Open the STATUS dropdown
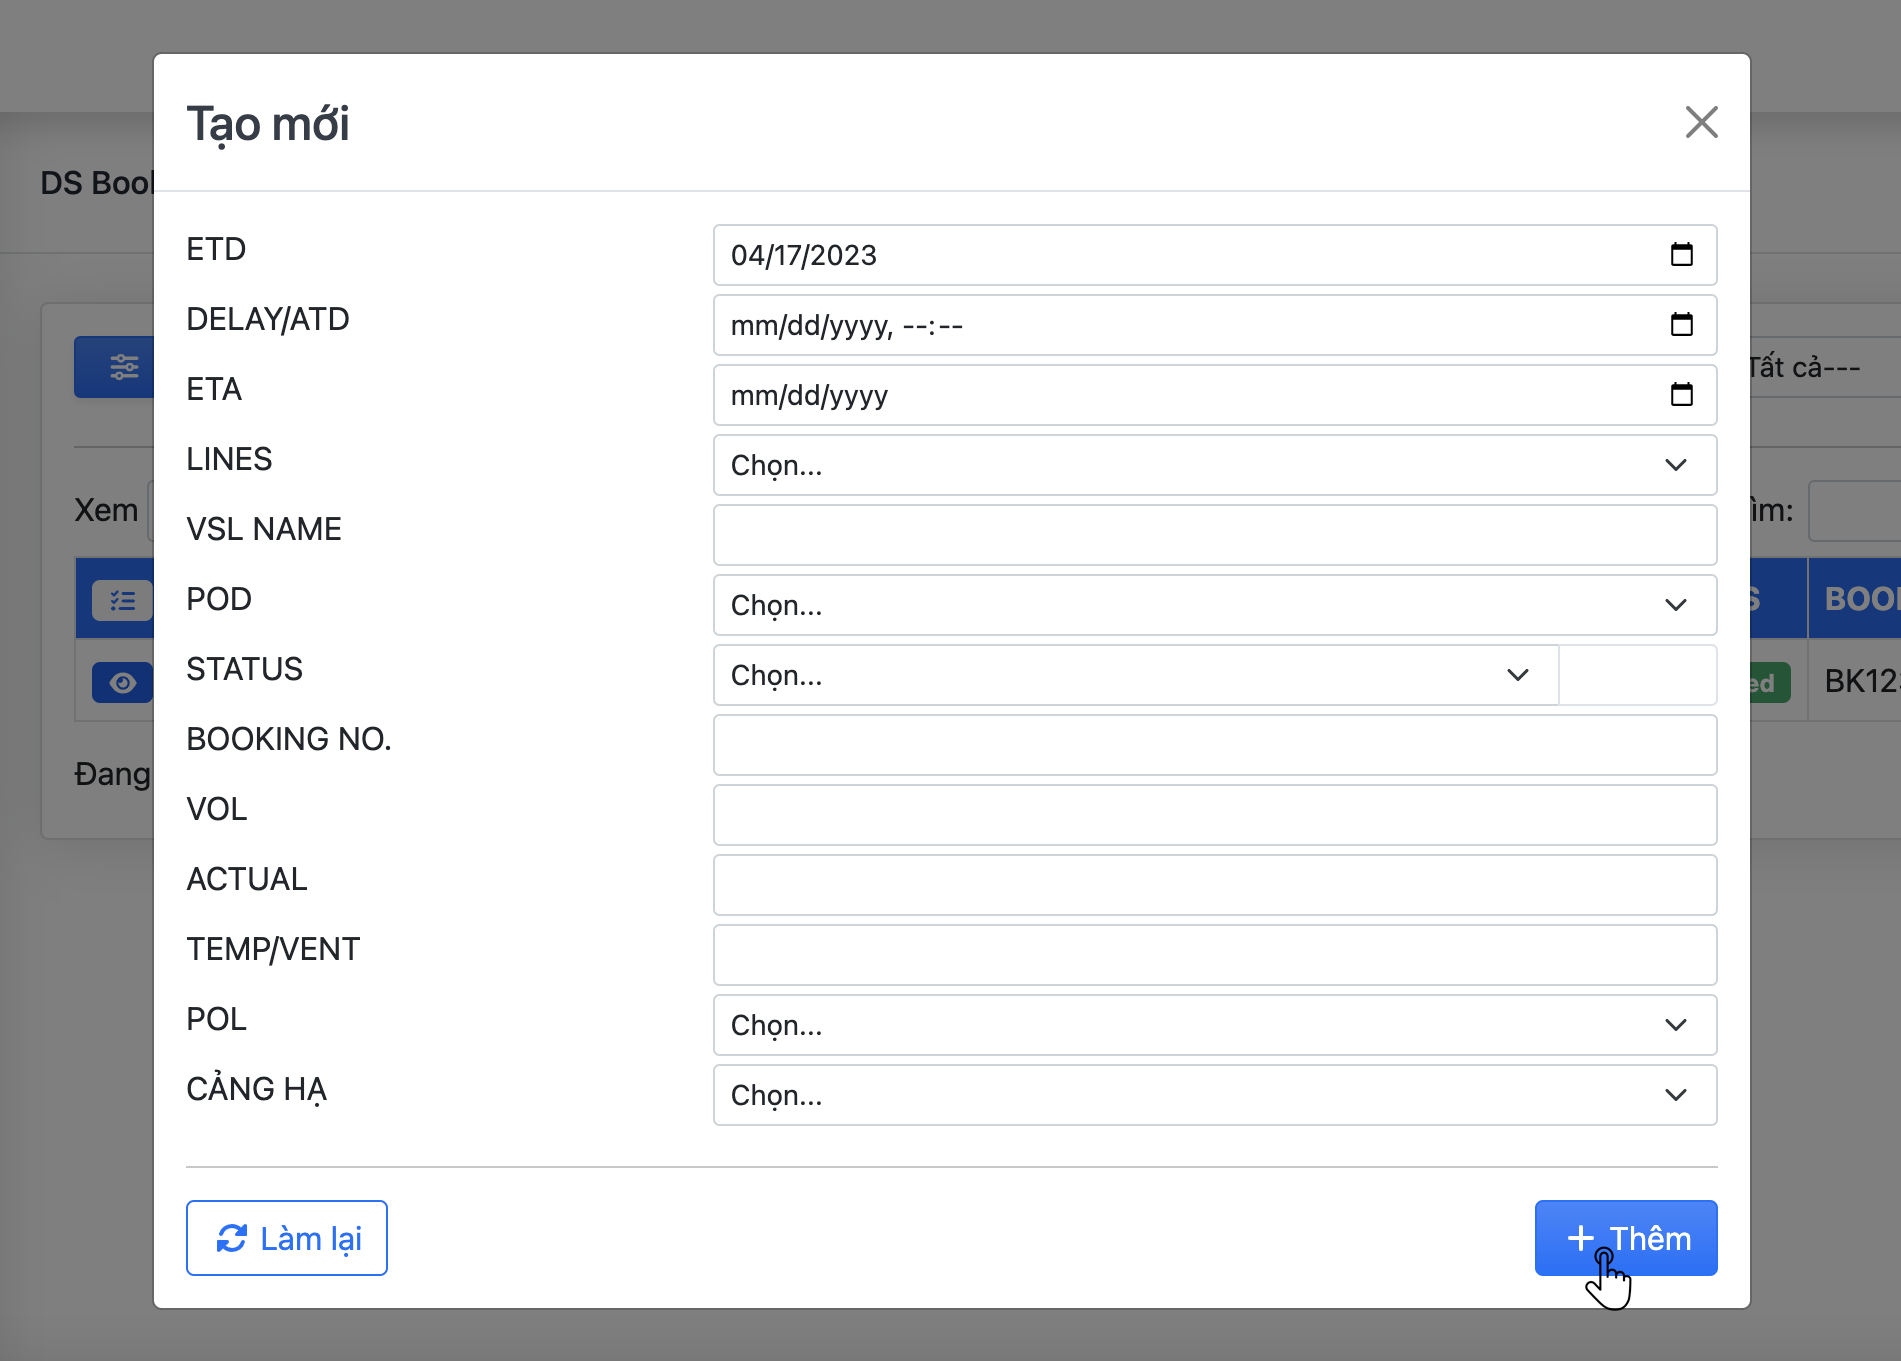The image size is (1901, 1361). coord(1135,675)
